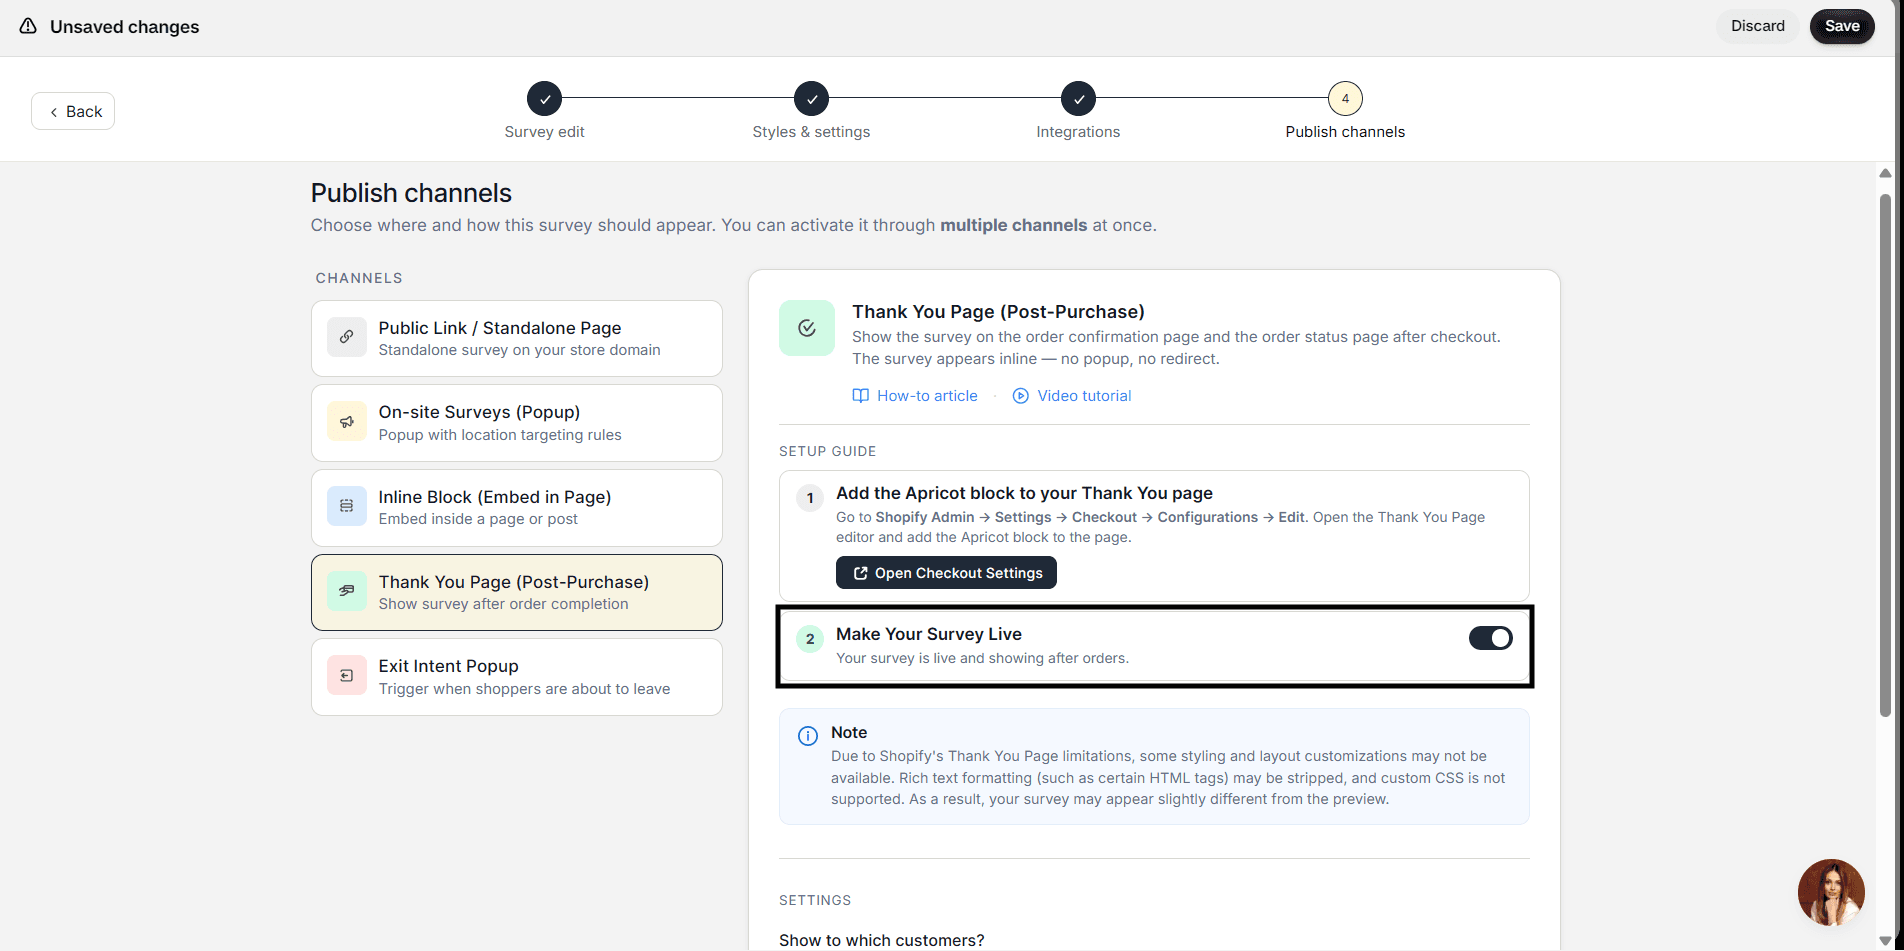Open the How-to article link
This screenshot has height=951, width=1904.
[915, 396]
